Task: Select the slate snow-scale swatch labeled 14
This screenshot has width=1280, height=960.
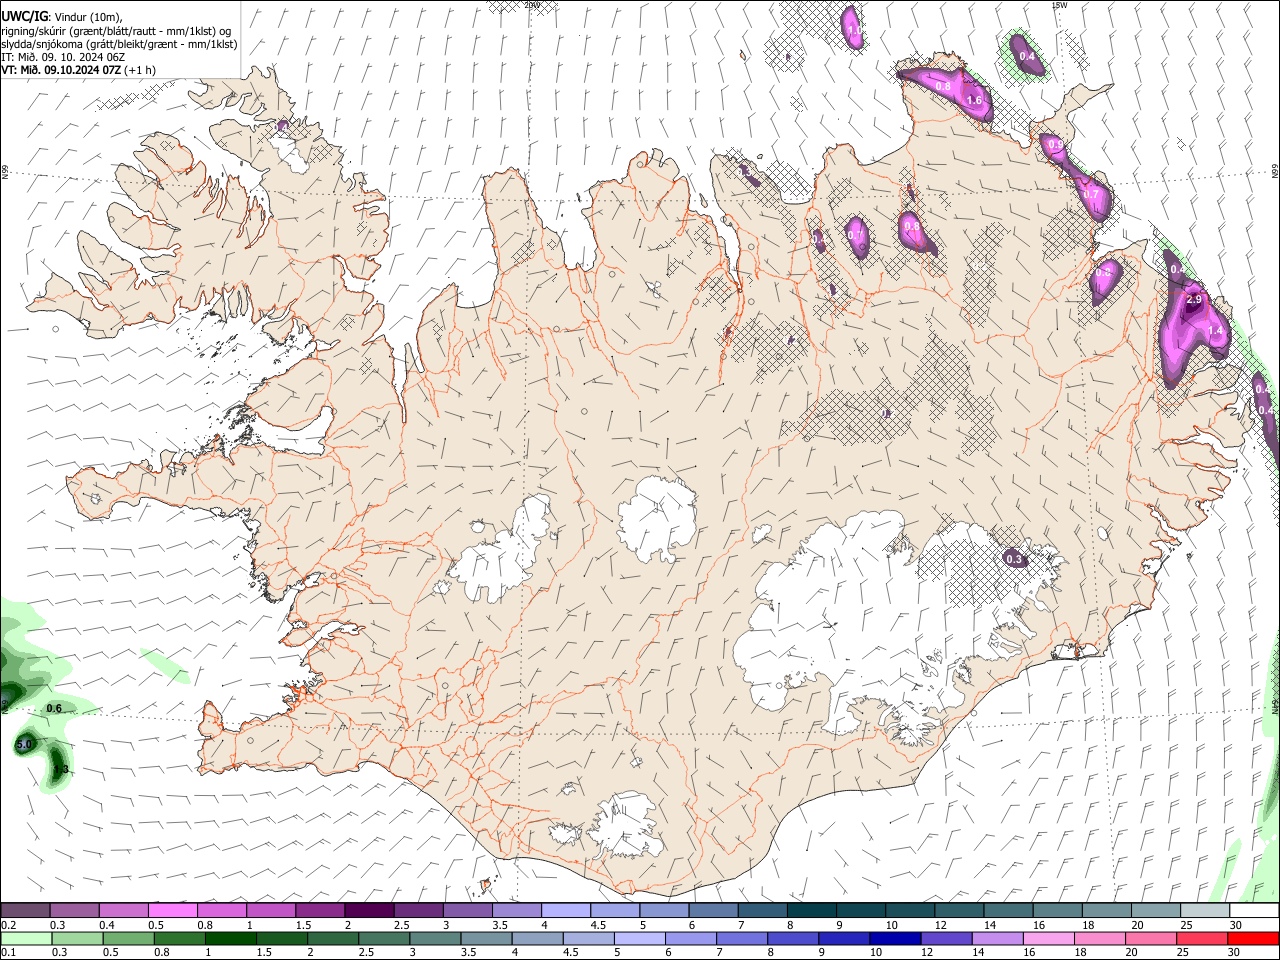Action: [x=1009, y=910]
